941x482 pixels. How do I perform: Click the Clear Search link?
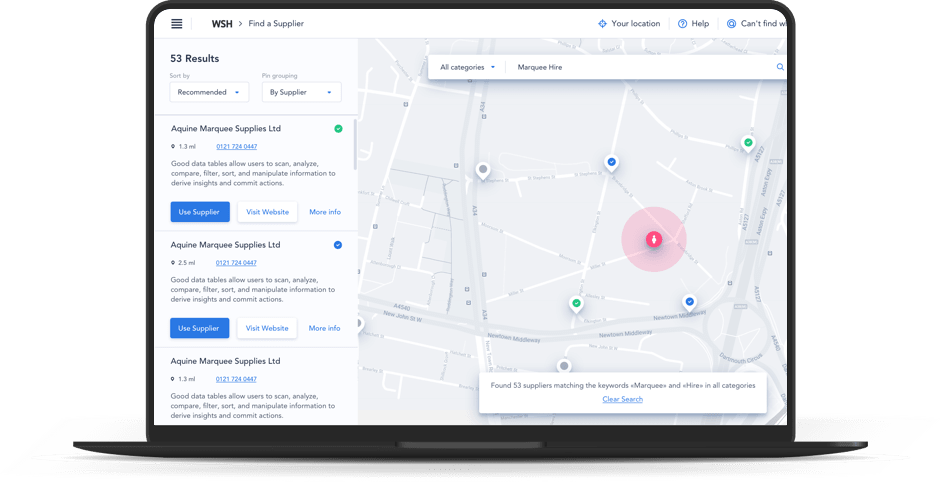point(622,399)
